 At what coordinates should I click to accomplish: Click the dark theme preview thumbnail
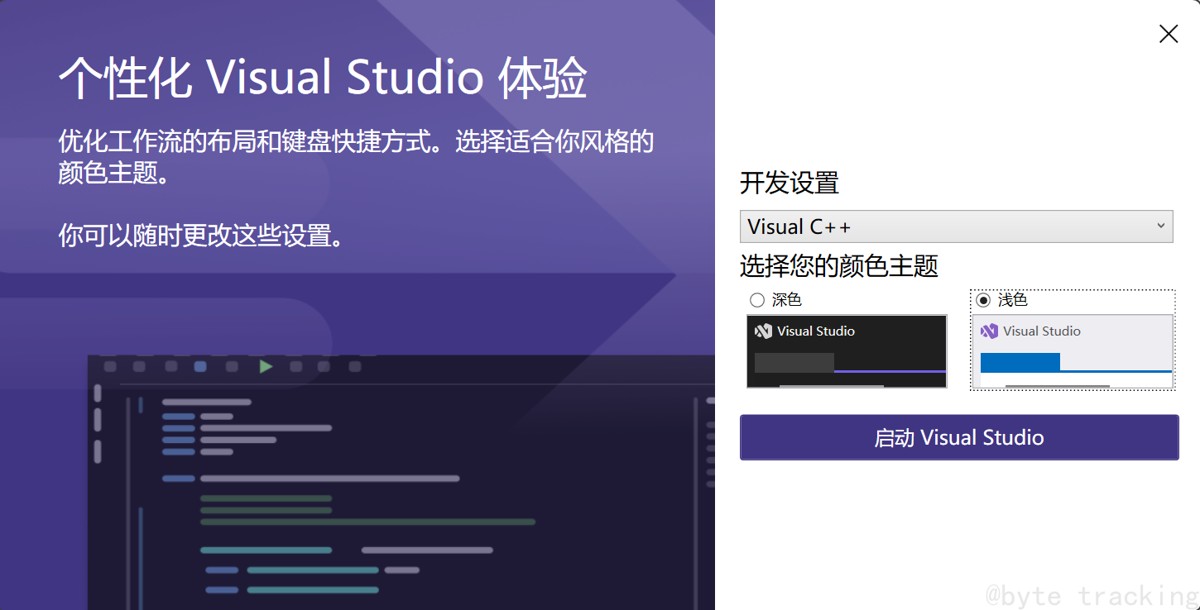(x=846, y=352)
